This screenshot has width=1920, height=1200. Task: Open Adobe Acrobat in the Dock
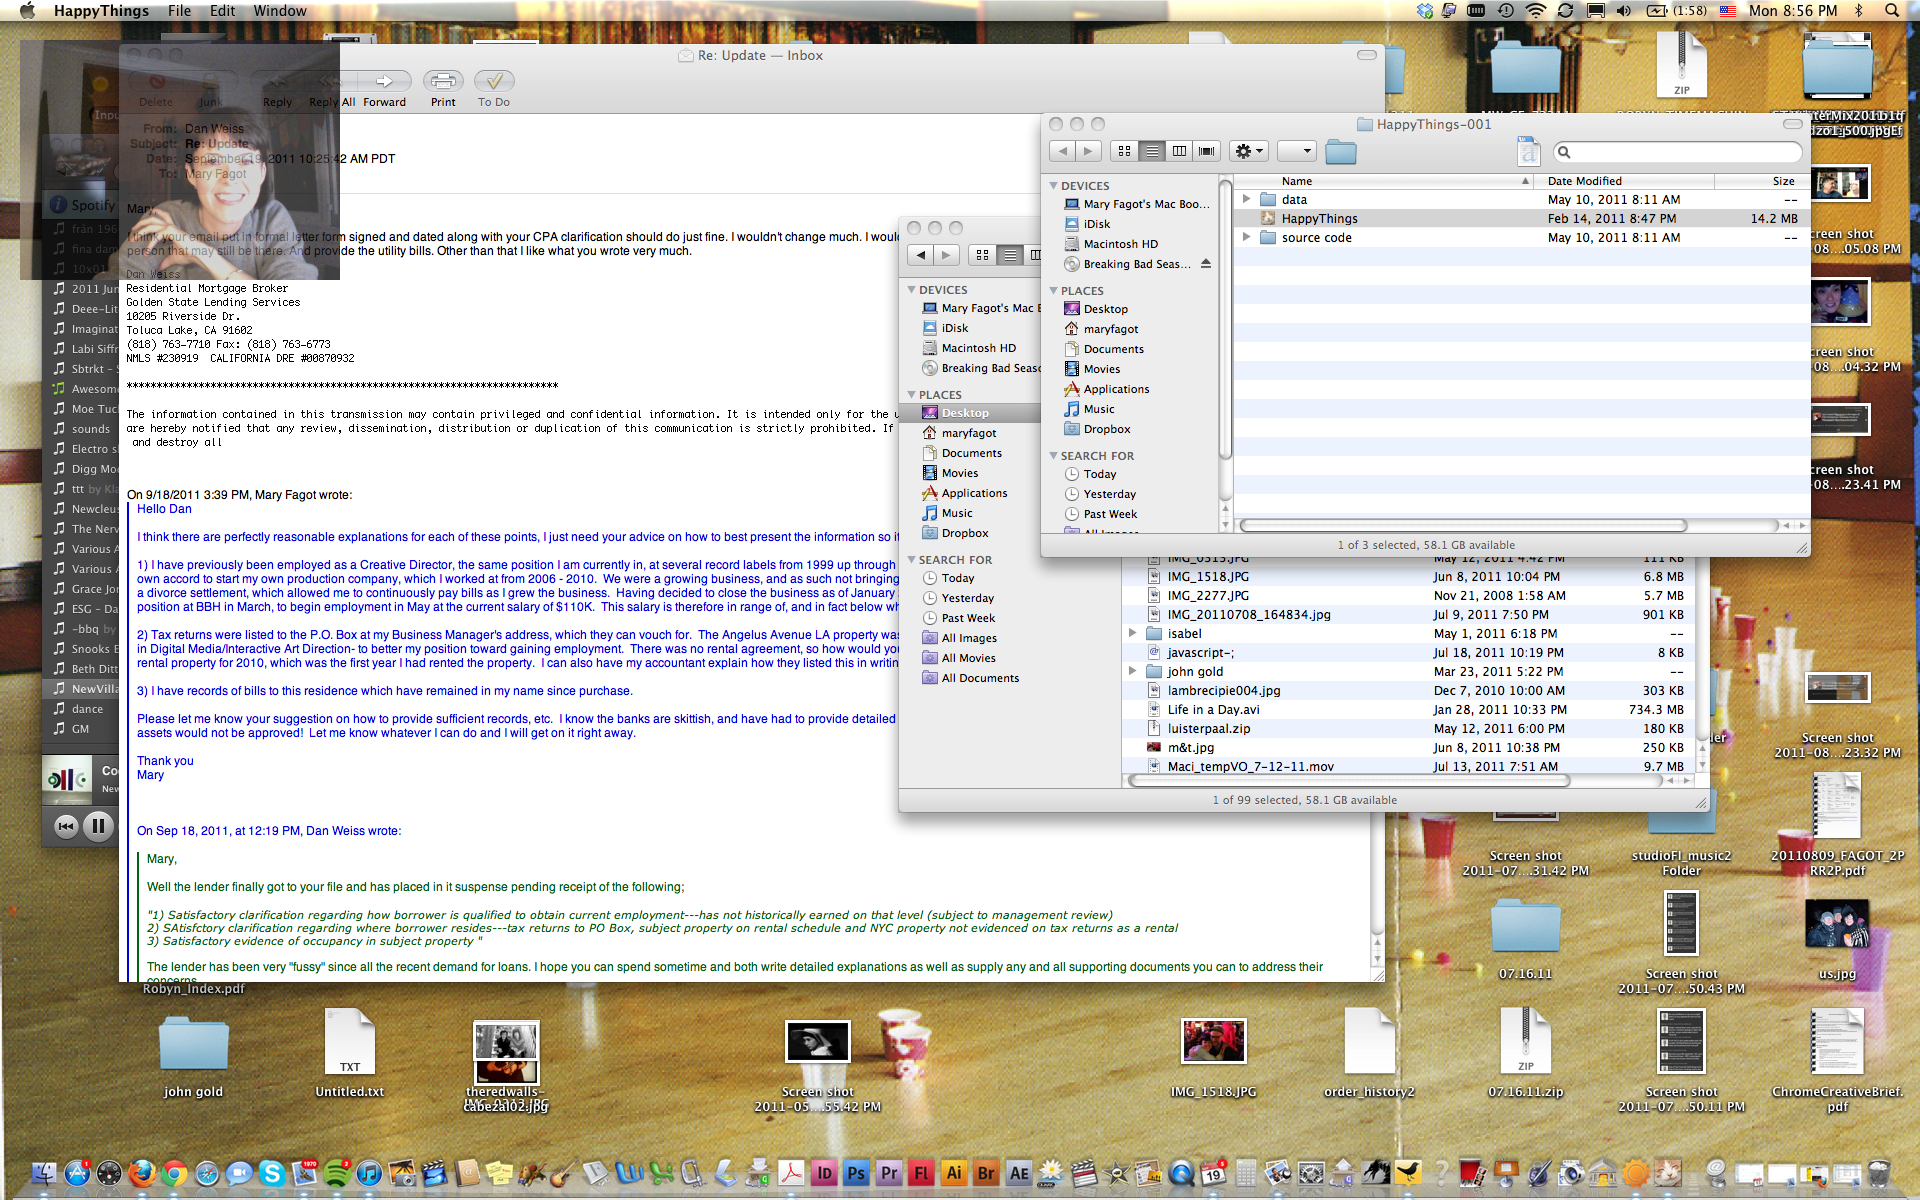pyautogui.click(x=791, y=1173)
